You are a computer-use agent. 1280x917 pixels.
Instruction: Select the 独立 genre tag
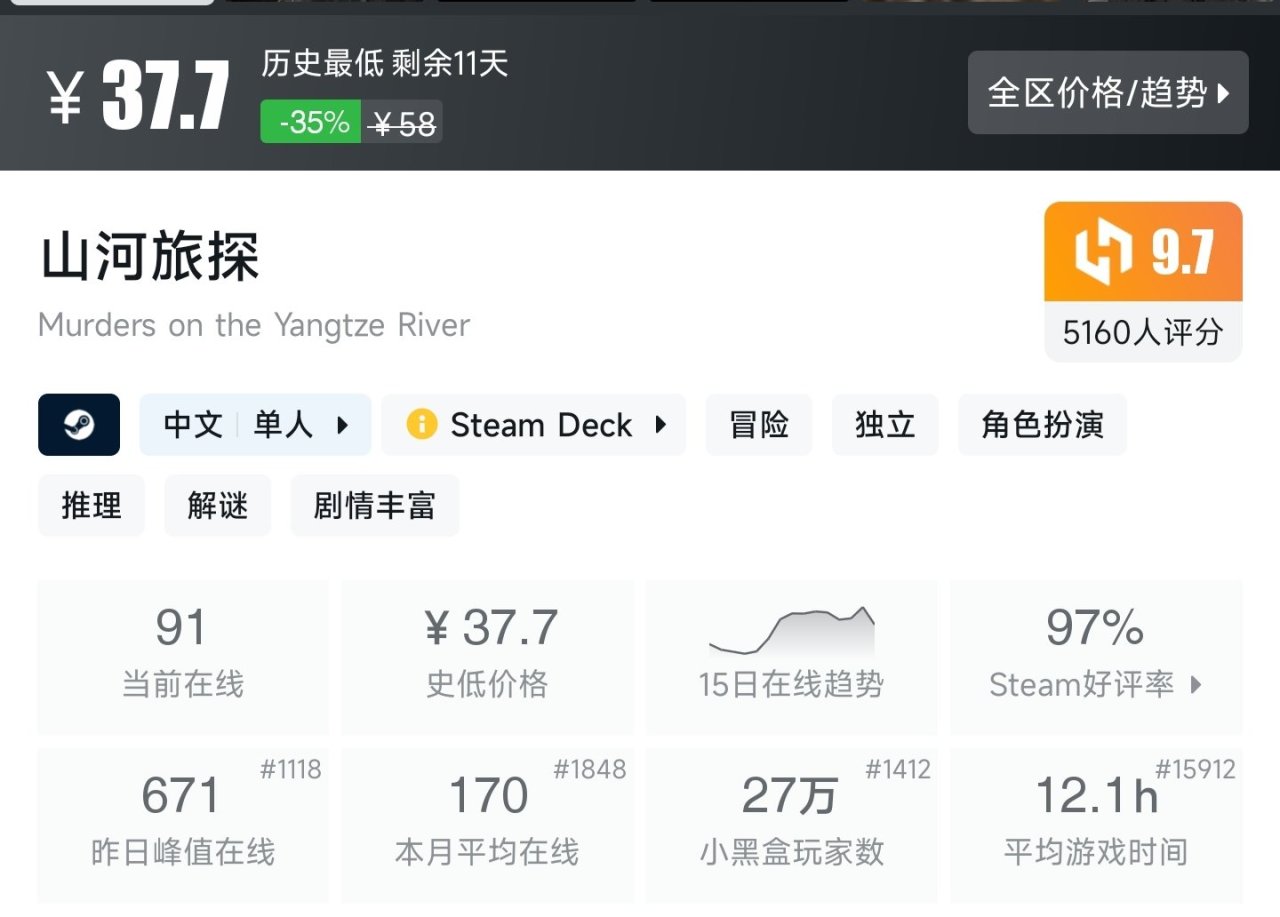click(885, 425)
